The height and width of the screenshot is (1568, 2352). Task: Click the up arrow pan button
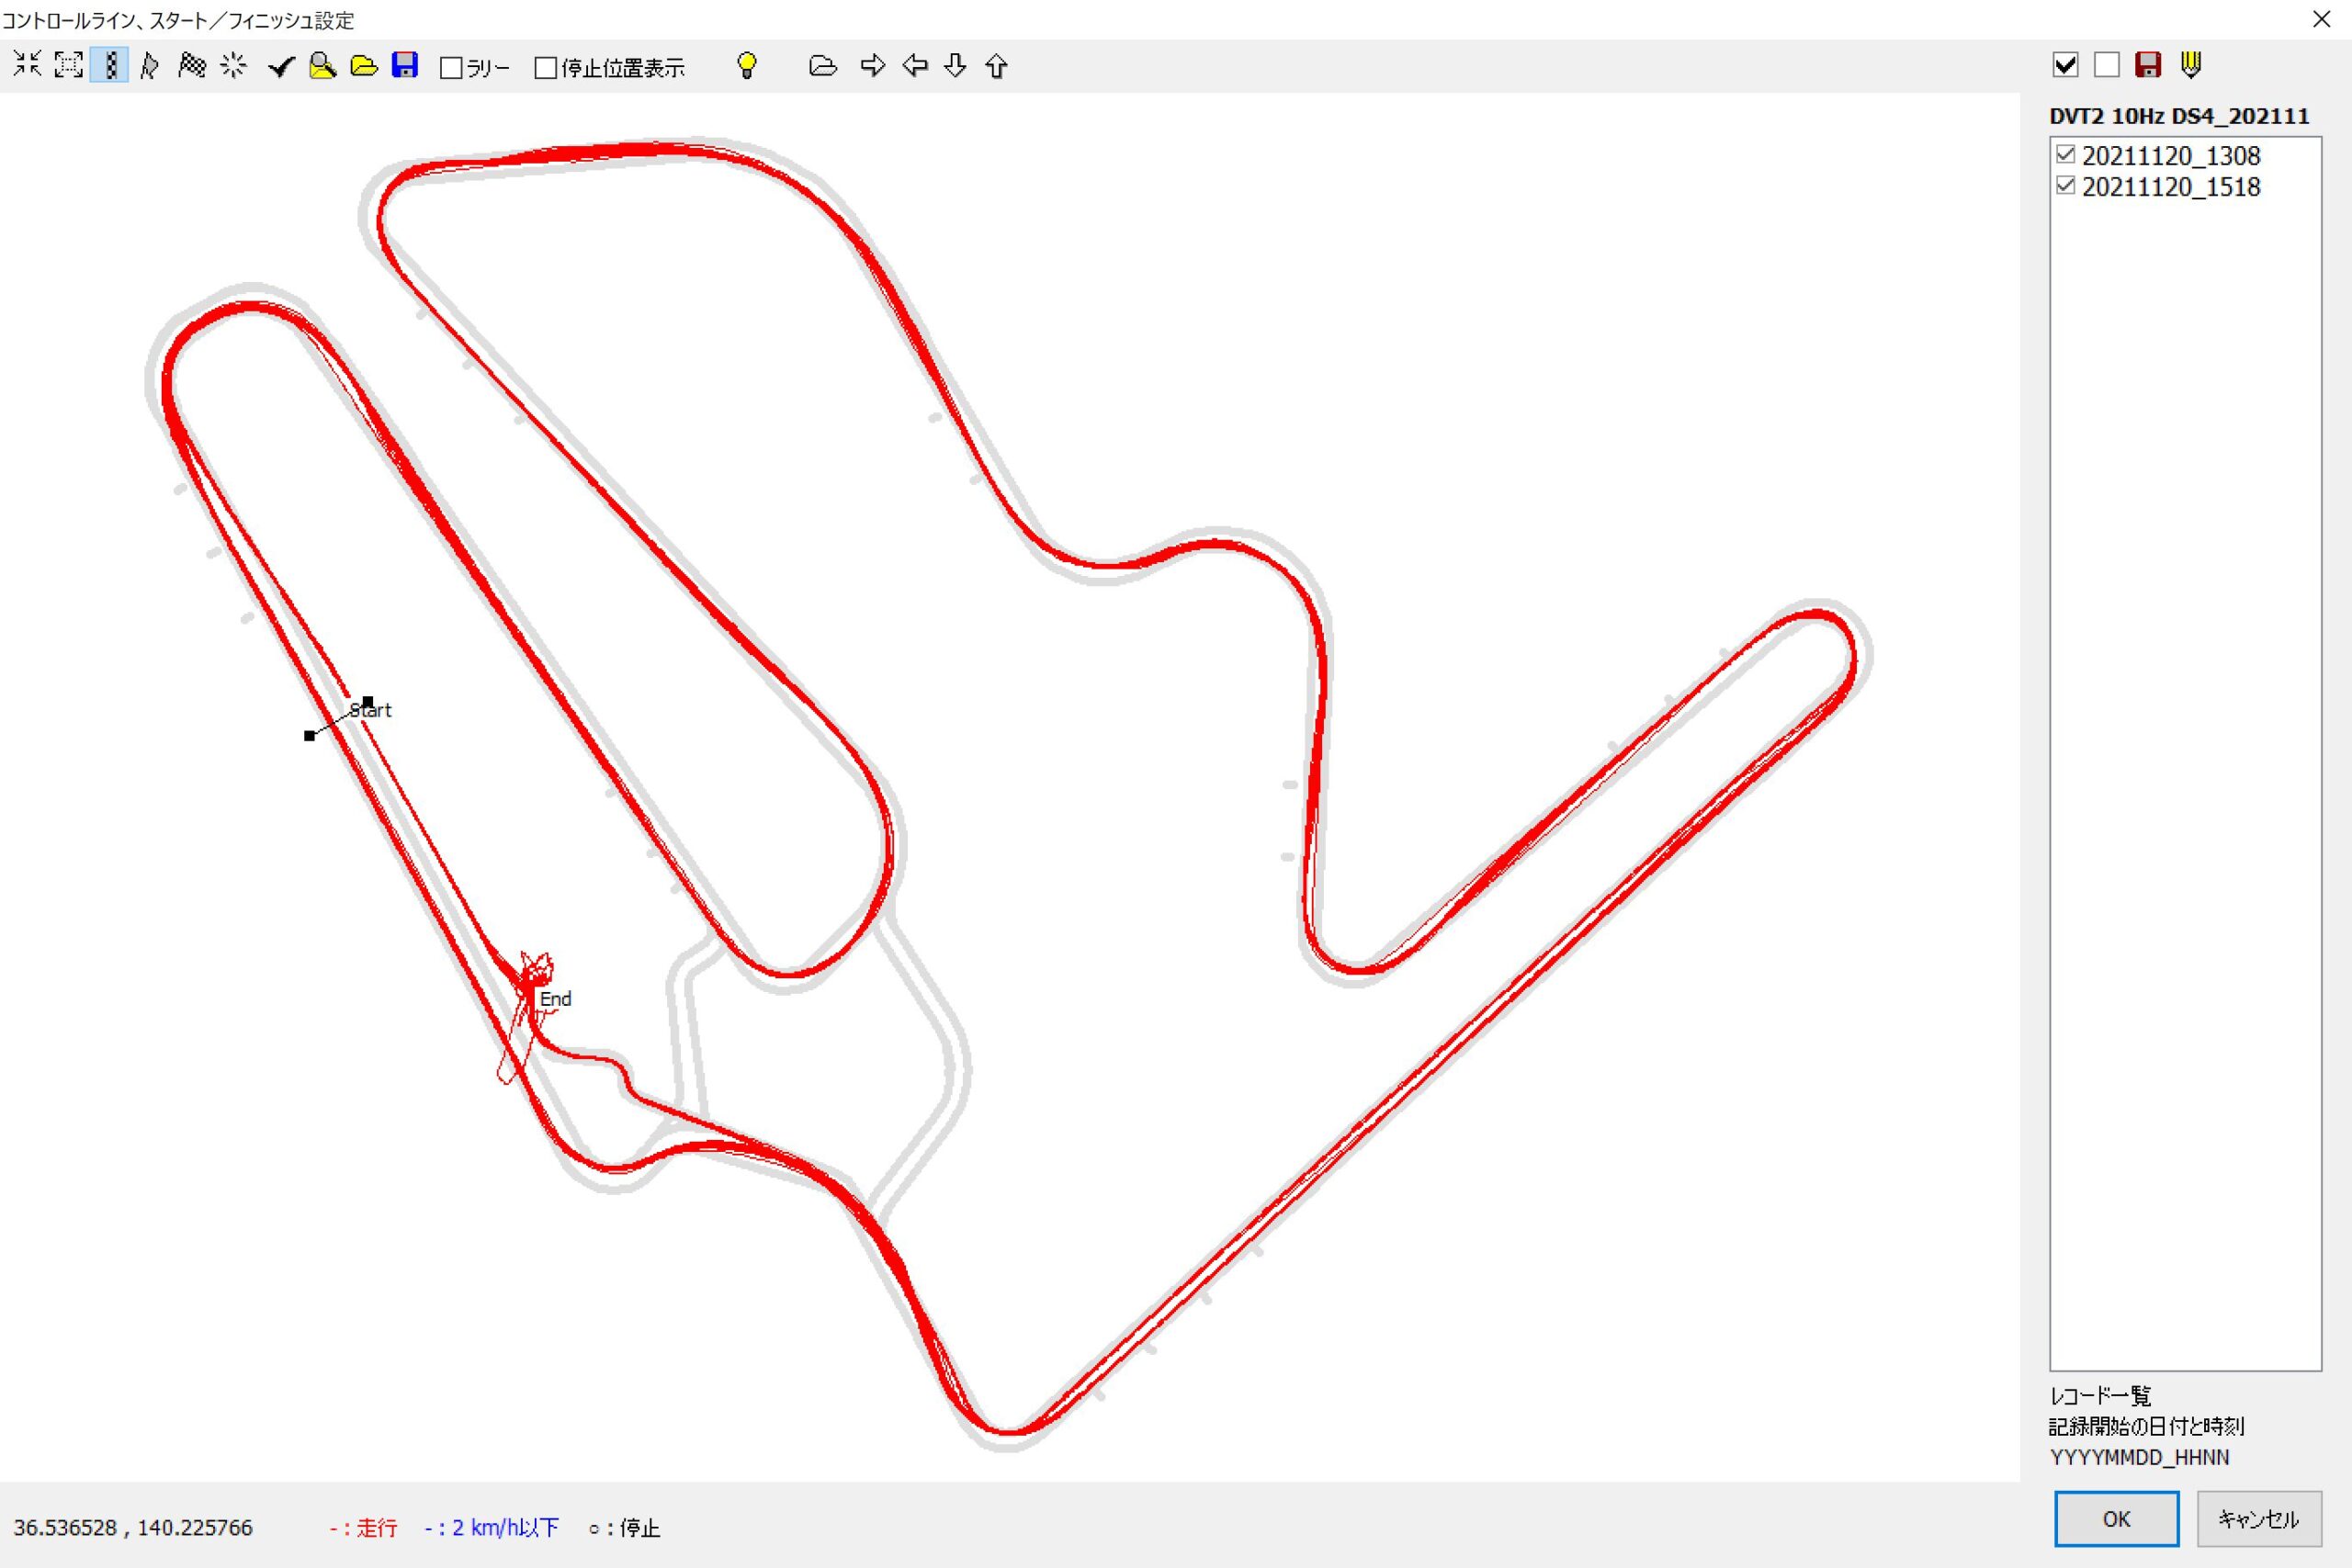point(996,66)
